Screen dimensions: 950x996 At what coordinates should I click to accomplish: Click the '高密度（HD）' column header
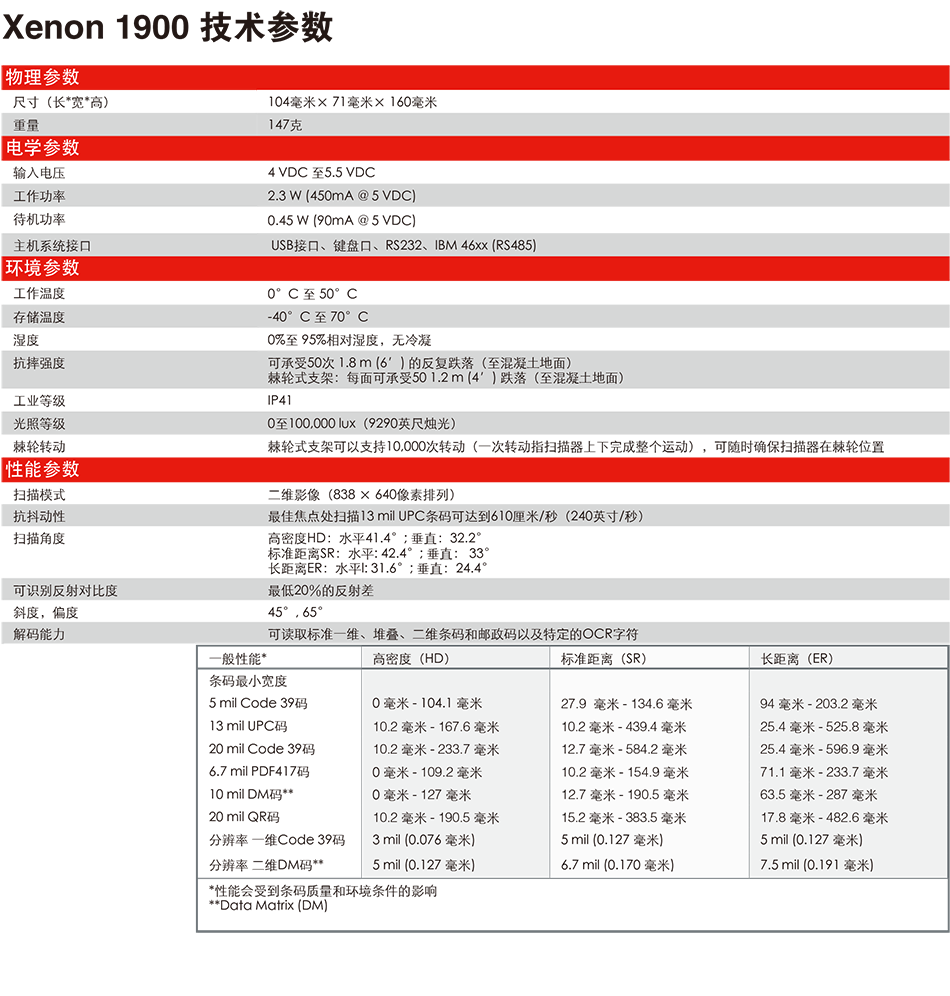click(x=411, y=659)
